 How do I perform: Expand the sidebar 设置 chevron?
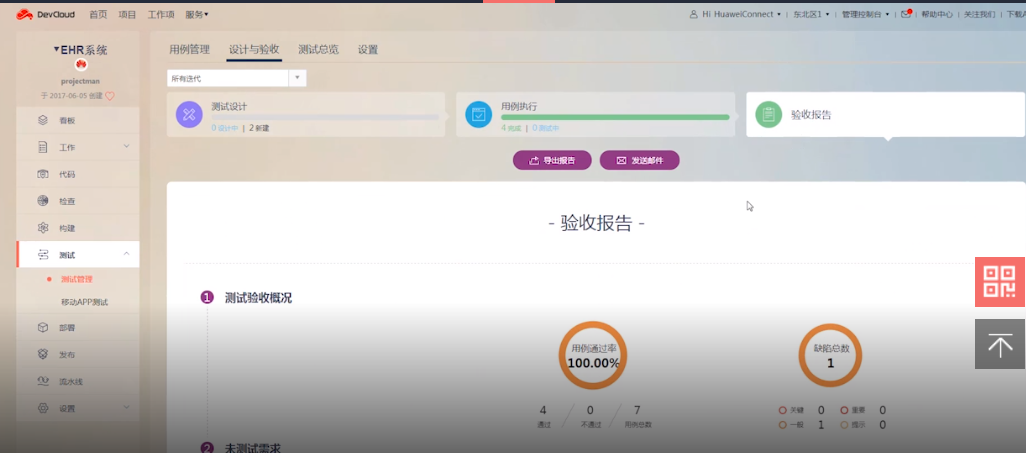(126, 407)
